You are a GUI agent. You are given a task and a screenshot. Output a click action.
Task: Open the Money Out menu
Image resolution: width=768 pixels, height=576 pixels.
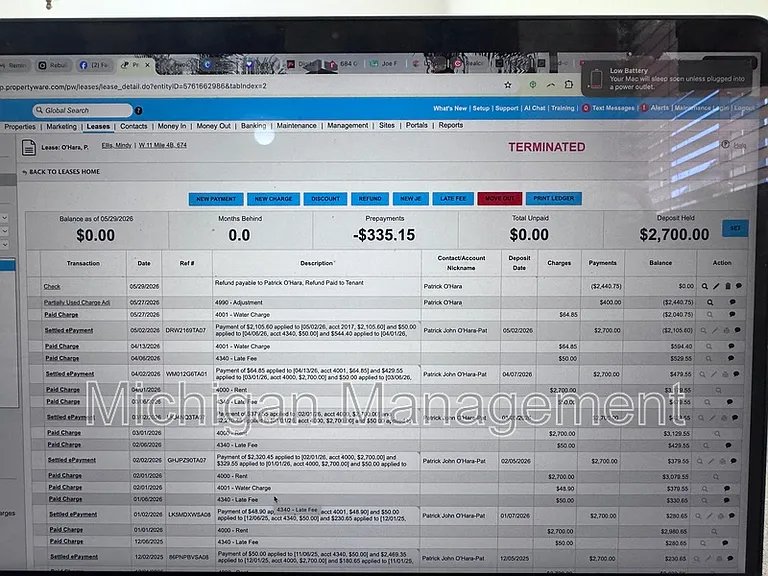214,126
